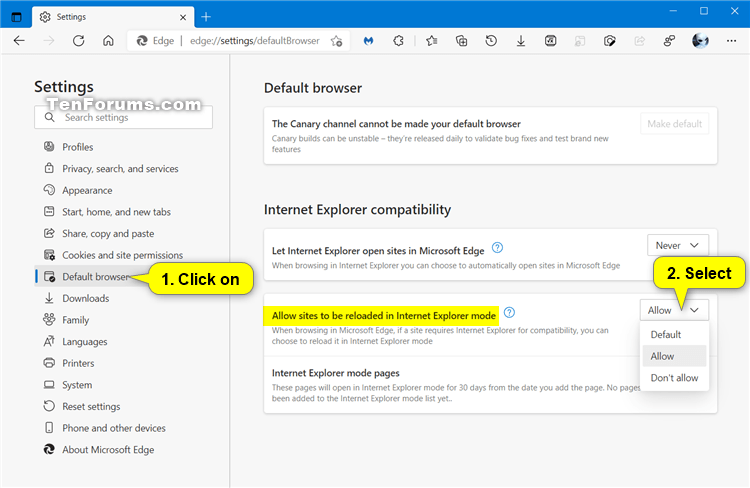Choose Default from the dropdown list

(x=674, y=334)
